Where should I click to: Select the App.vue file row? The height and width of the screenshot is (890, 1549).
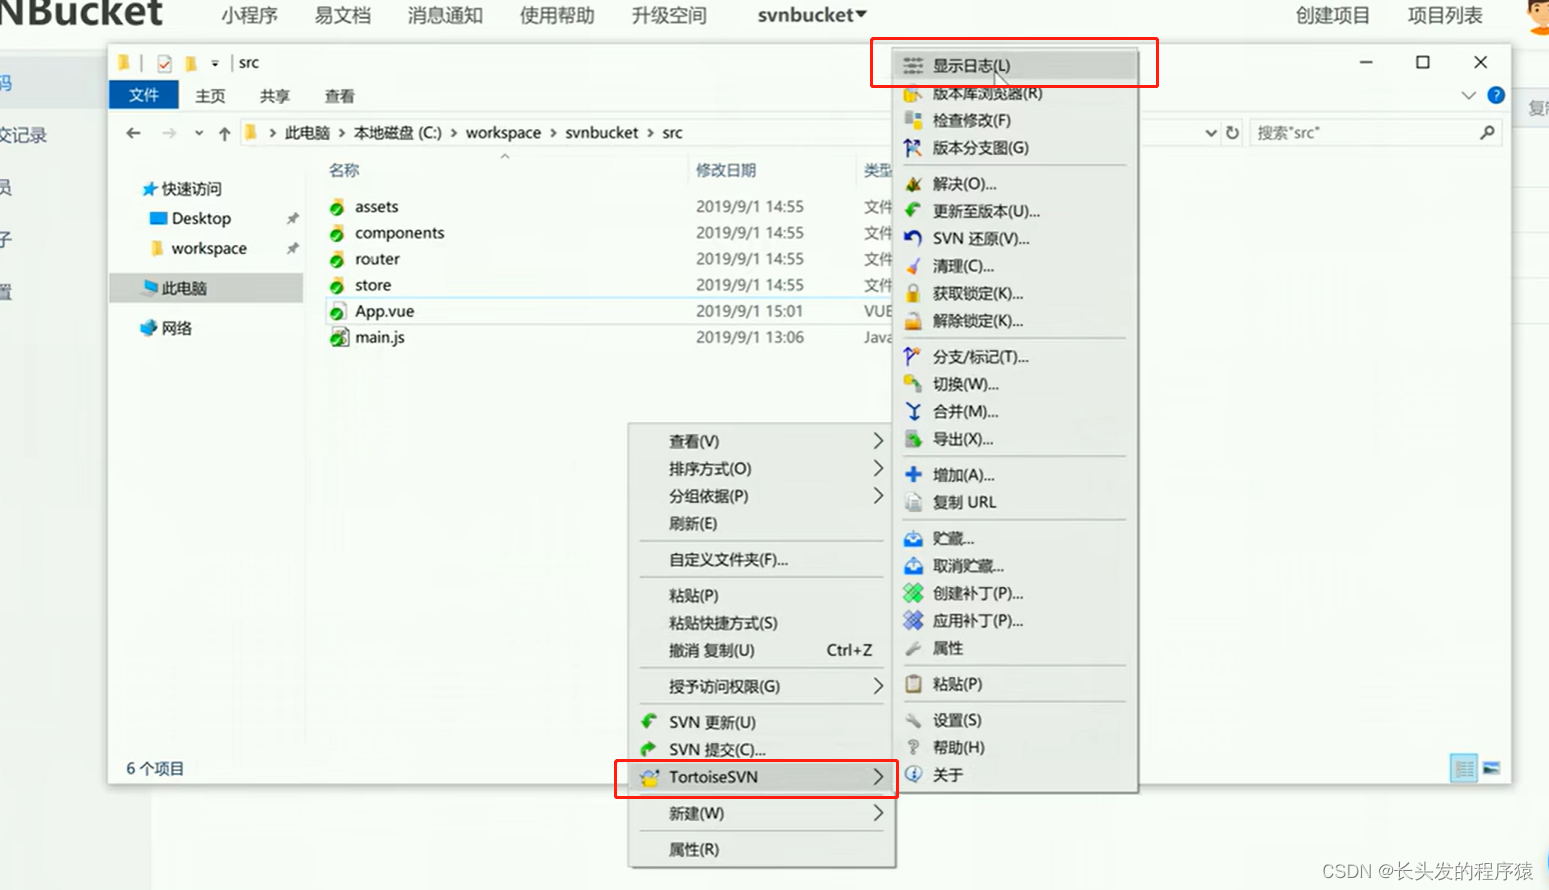click(610, 311)
